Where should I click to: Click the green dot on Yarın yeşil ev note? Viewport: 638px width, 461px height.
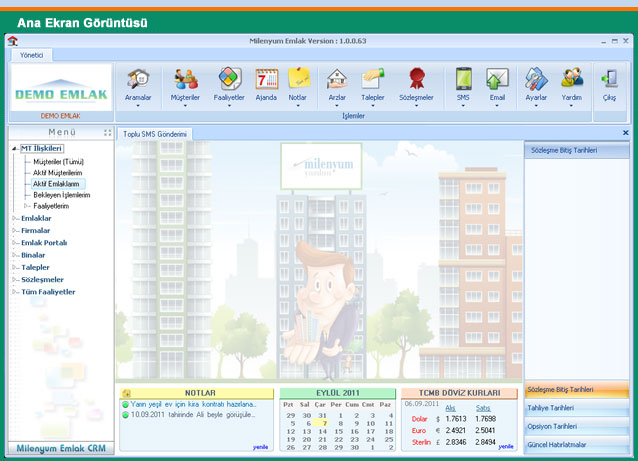(125, 404)
